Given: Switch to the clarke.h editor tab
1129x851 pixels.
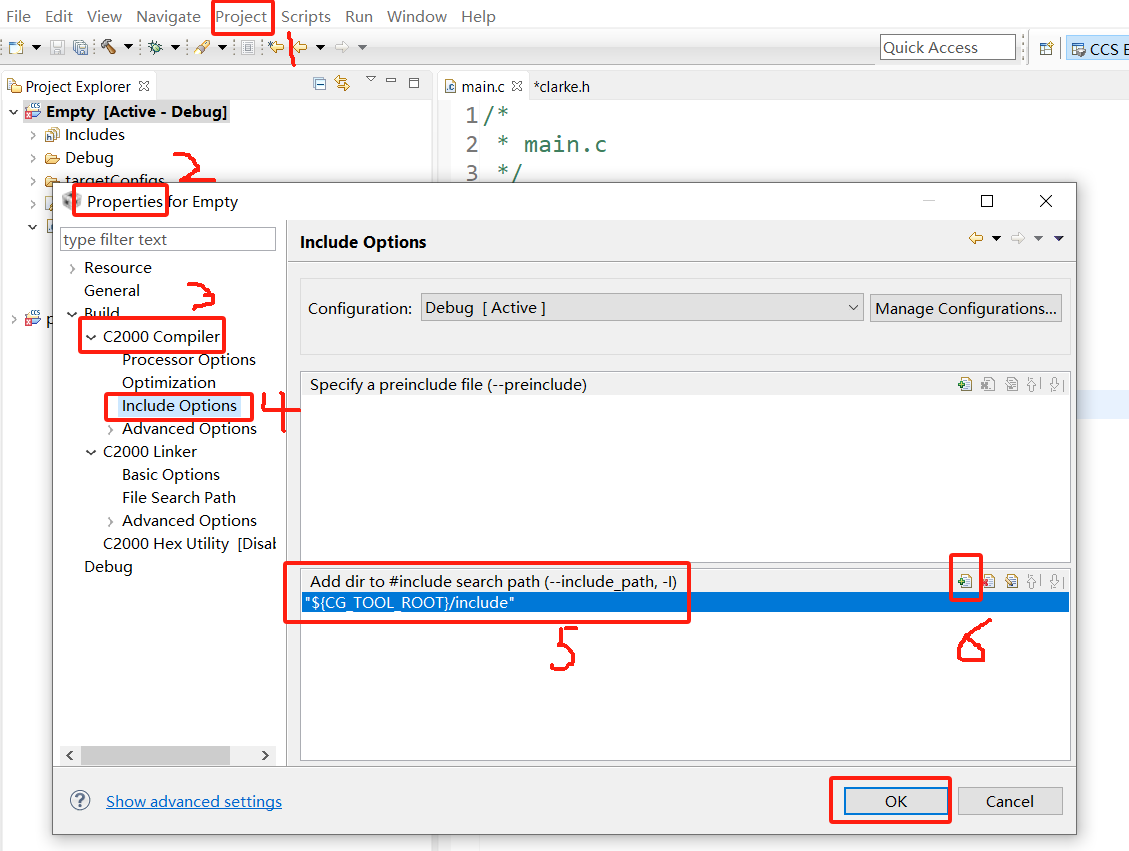Looking at the screenshot, I should [x=561, y=86].
